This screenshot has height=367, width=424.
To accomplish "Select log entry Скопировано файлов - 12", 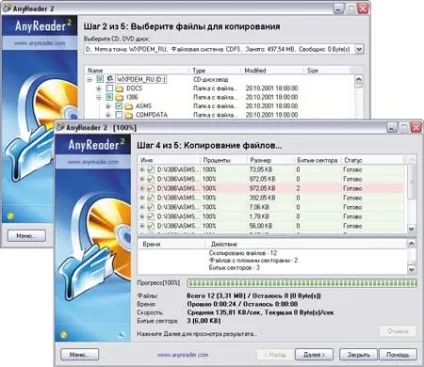I will pyautogui.click(x=243, y=253).
